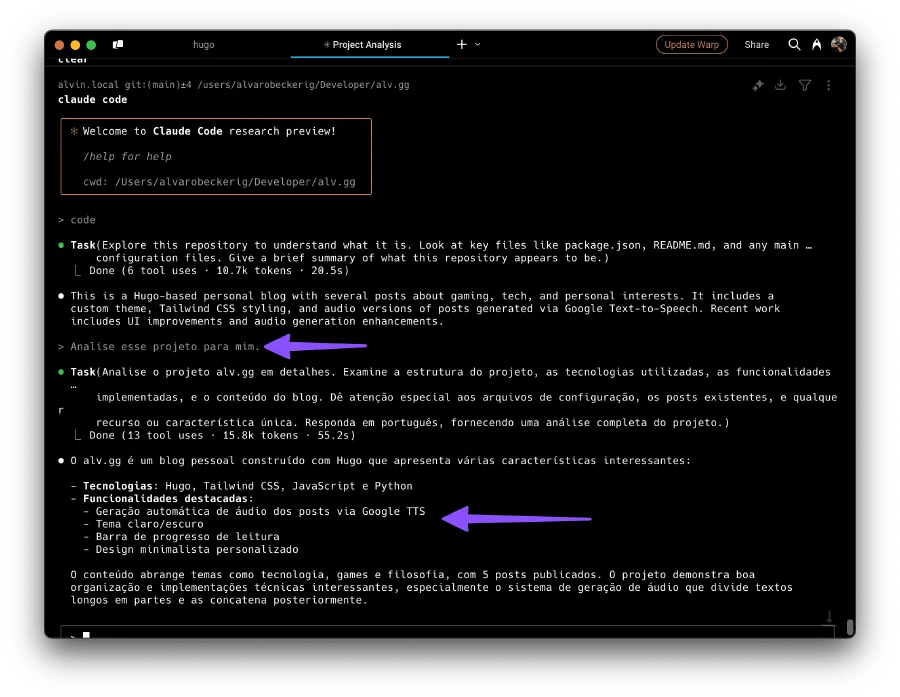The width and height of the screenshot is (900, 697).
Task: Open search with the magnifier icon
Action: pos(794,44)
